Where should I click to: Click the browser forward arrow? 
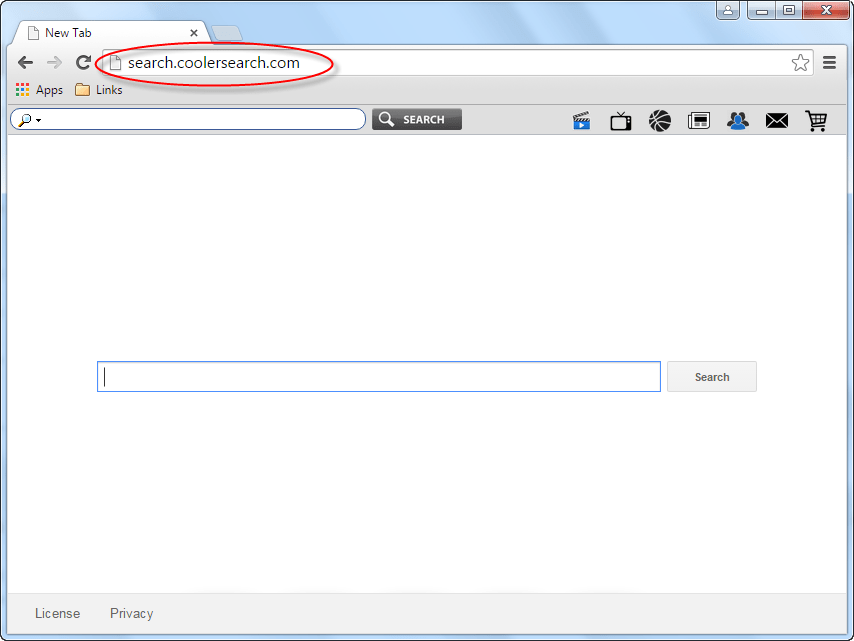[54, 63]
